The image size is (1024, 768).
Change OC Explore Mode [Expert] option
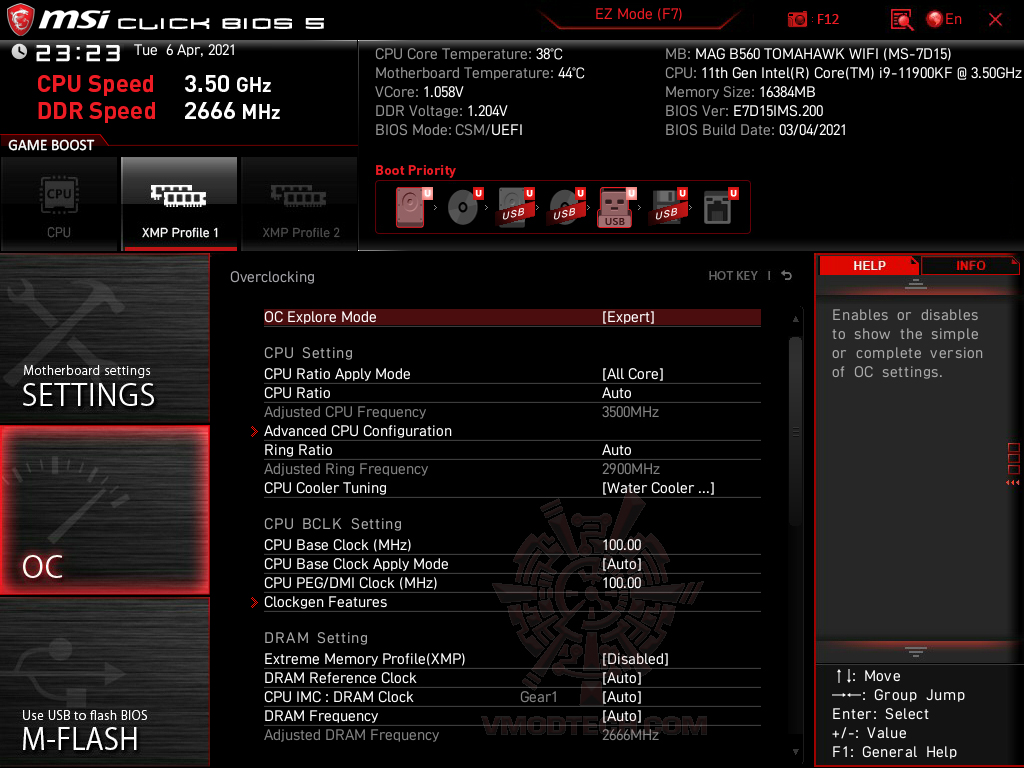tap(512, 317)
